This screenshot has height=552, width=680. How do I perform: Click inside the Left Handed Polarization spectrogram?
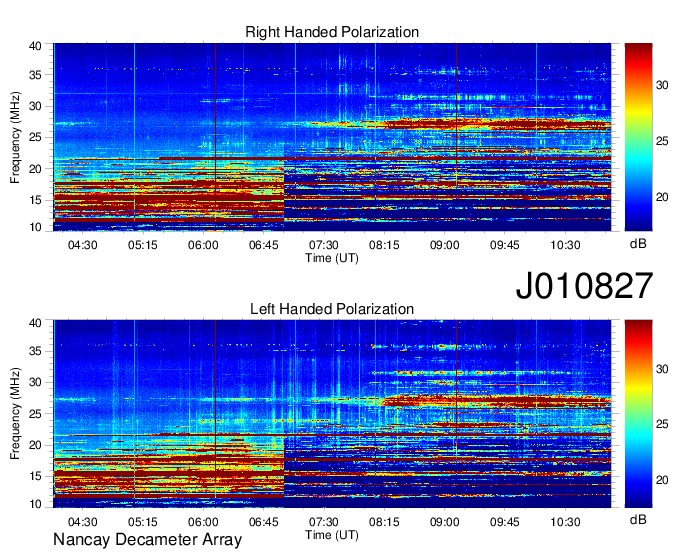tap(332, 414)
